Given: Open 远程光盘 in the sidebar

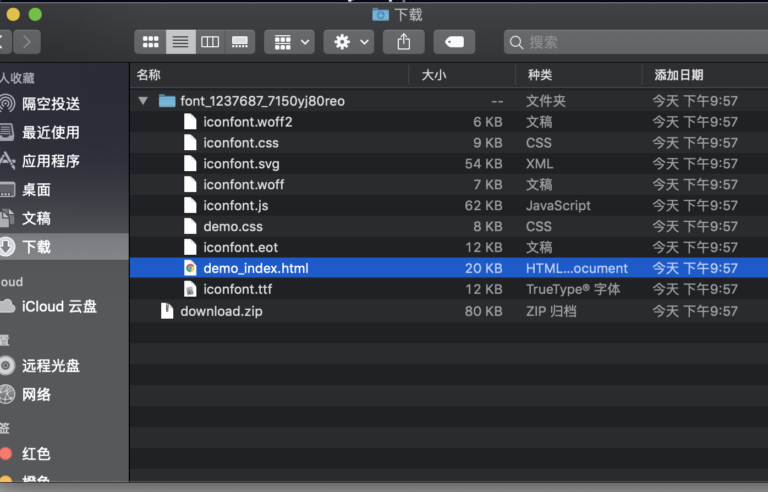Looking at the screenshot, I should point(51,366).
